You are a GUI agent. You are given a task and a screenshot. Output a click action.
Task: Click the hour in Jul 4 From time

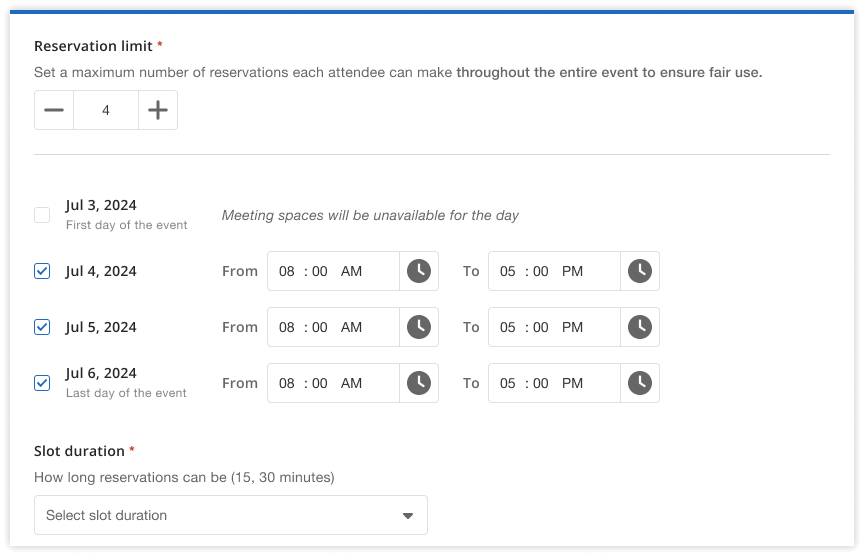[x=287, y=271]
